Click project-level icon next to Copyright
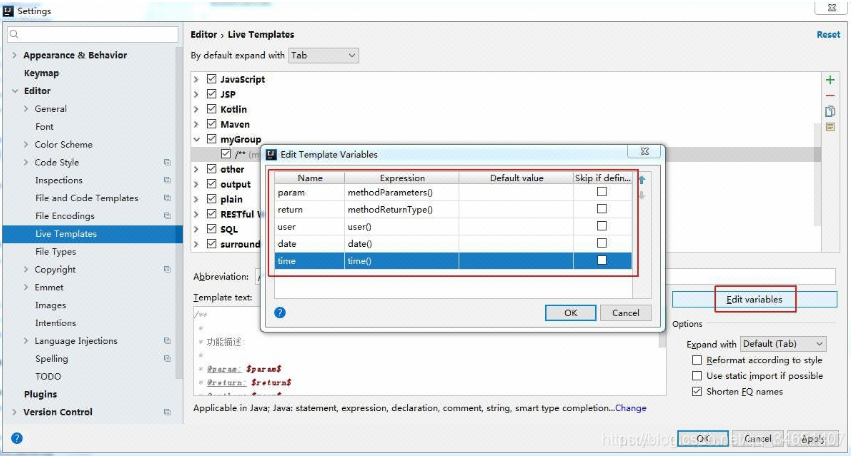 (167, 269)
